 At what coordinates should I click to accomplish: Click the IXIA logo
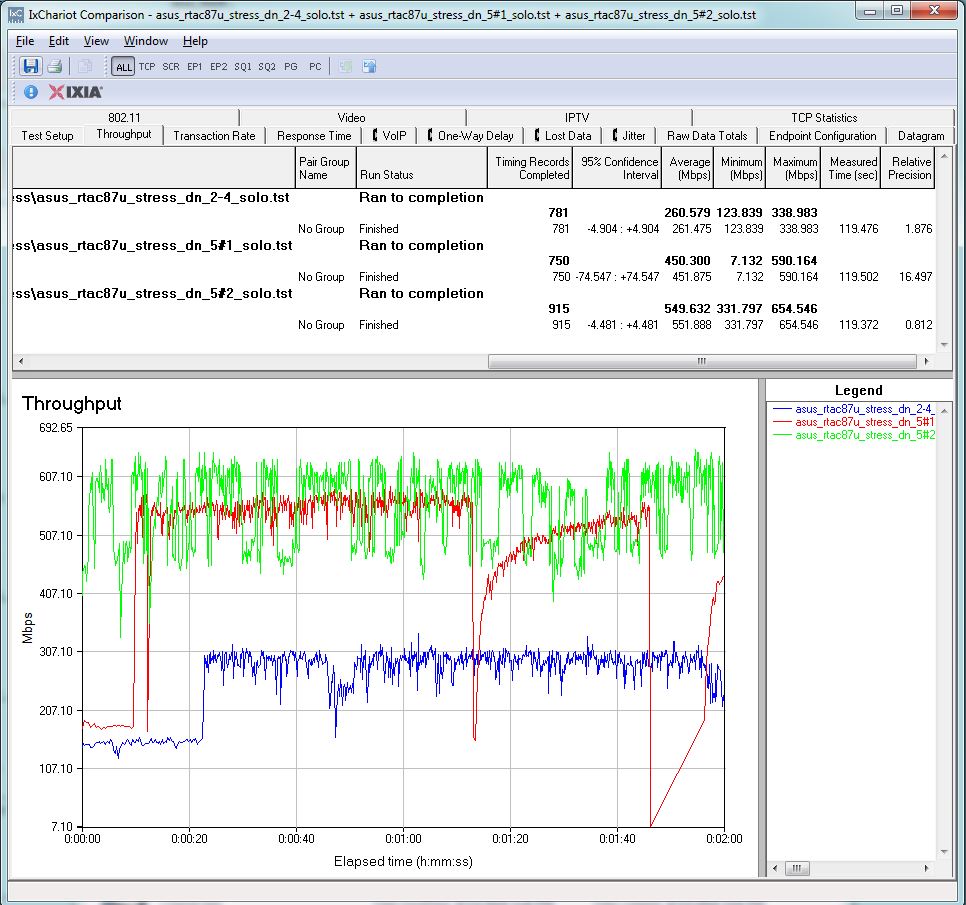point(75,92)
